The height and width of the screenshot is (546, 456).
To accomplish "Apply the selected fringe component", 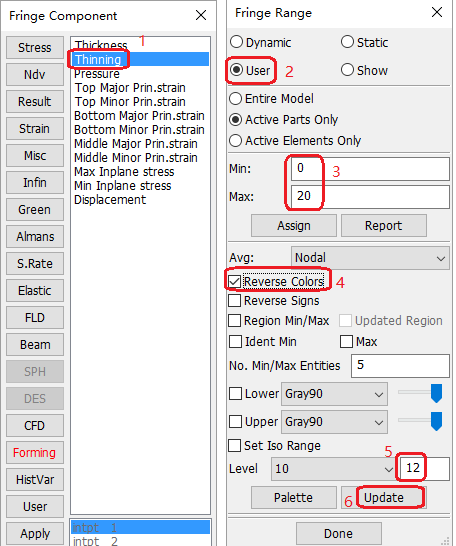I will tap(35, 533).
